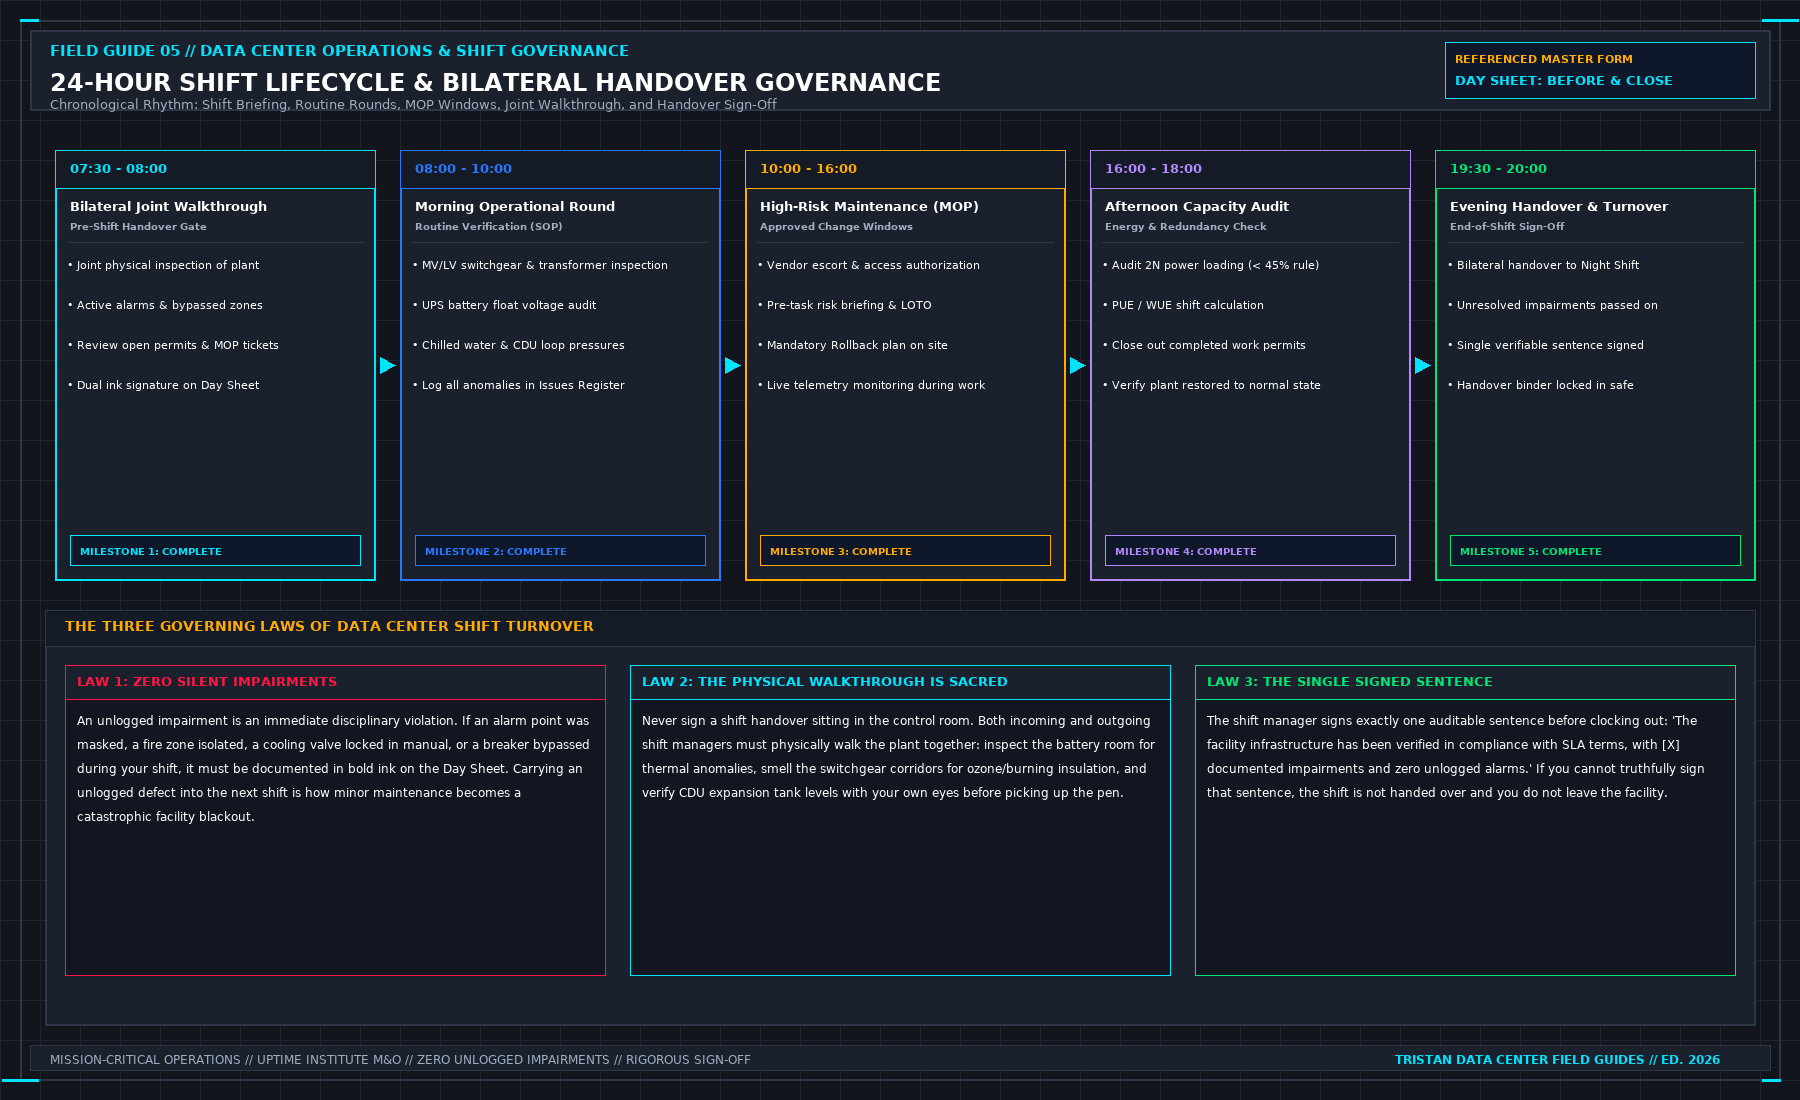This screenshot has width=1800, height=1100.
Task: Click arrow between Morning Round and Maintenance
Action: click(x=733, y=366)
